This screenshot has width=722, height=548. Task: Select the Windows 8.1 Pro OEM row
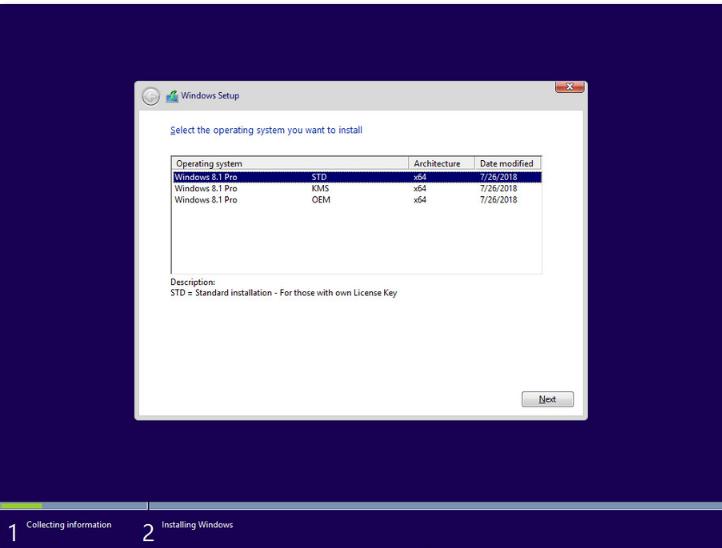click(x=357, y=200)
